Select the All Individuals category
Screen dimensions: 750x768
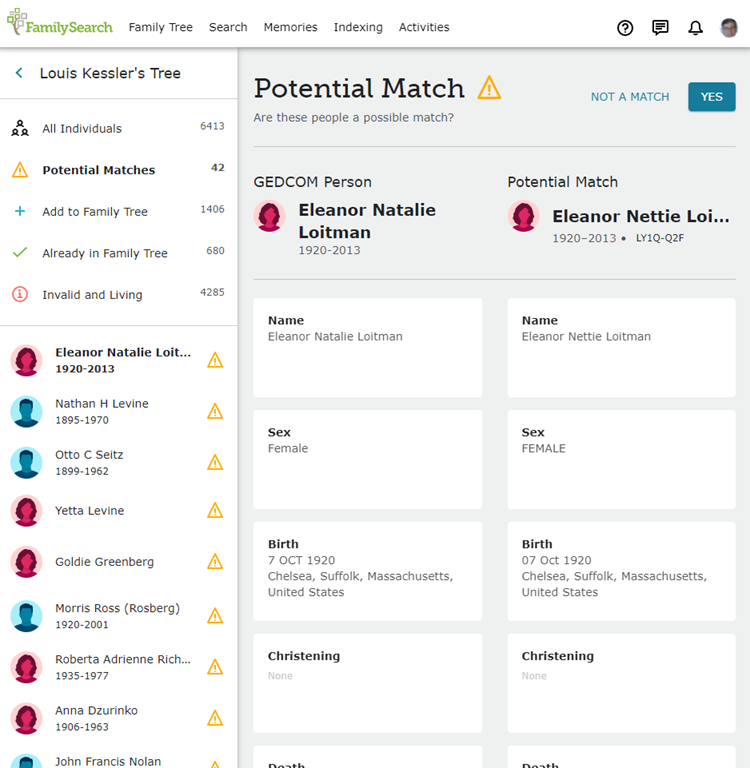(x=119, y=128)
